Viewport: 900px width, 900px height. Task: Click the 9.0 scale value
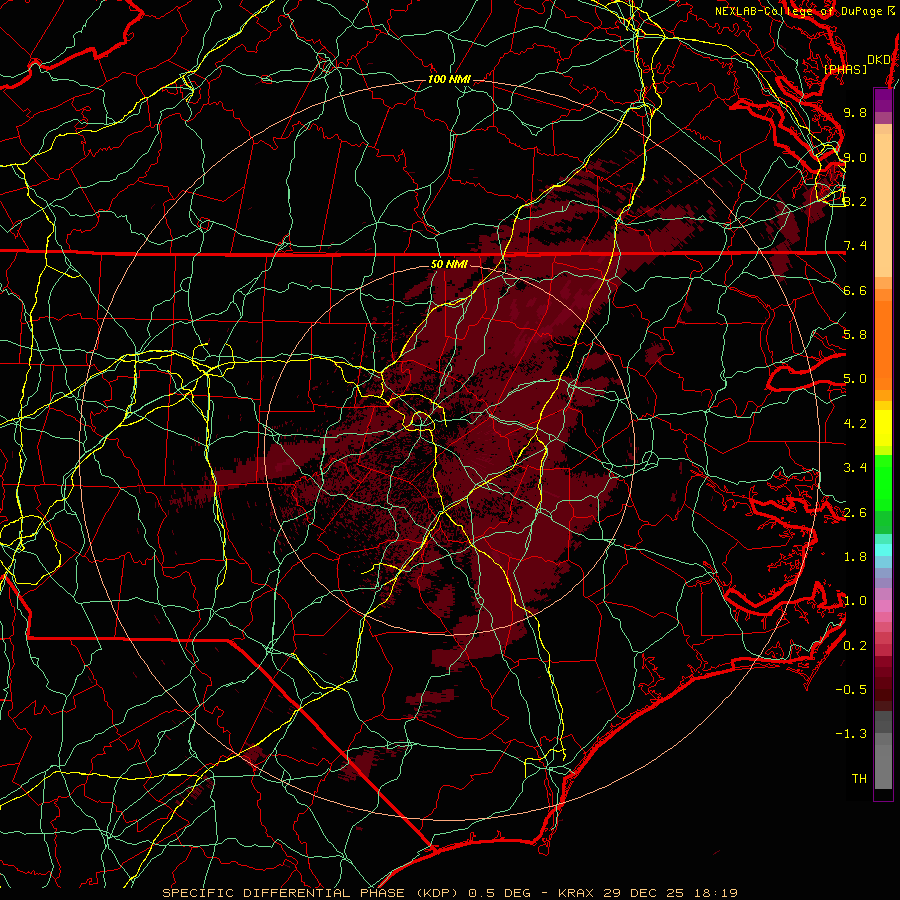tap(855, 157)
